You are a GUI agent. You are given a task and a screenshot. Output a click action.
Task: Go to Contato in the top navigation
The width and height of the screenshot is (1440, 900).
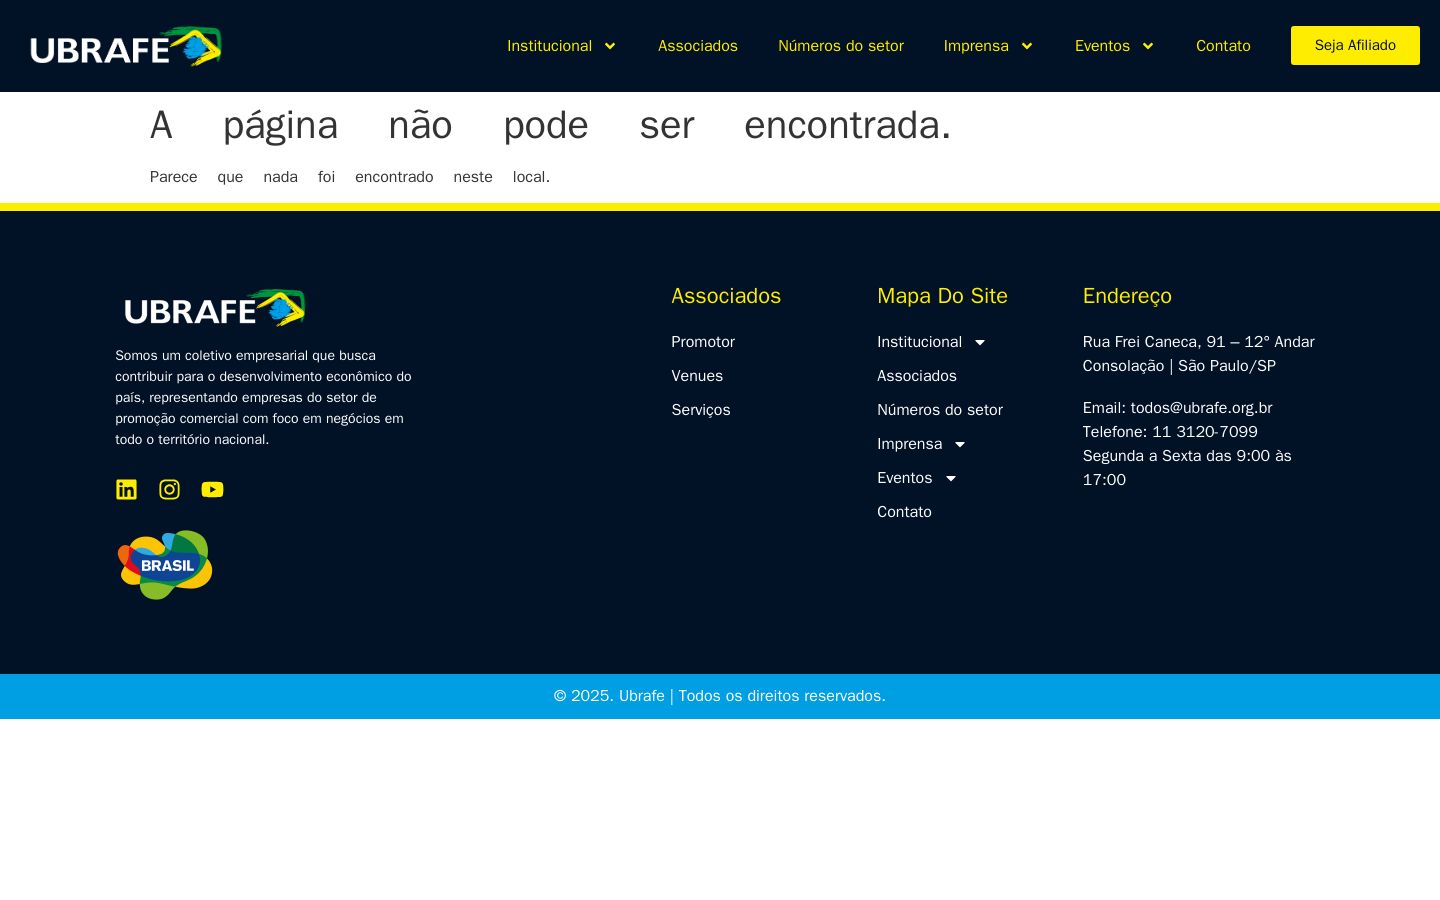coord(1223,46)
